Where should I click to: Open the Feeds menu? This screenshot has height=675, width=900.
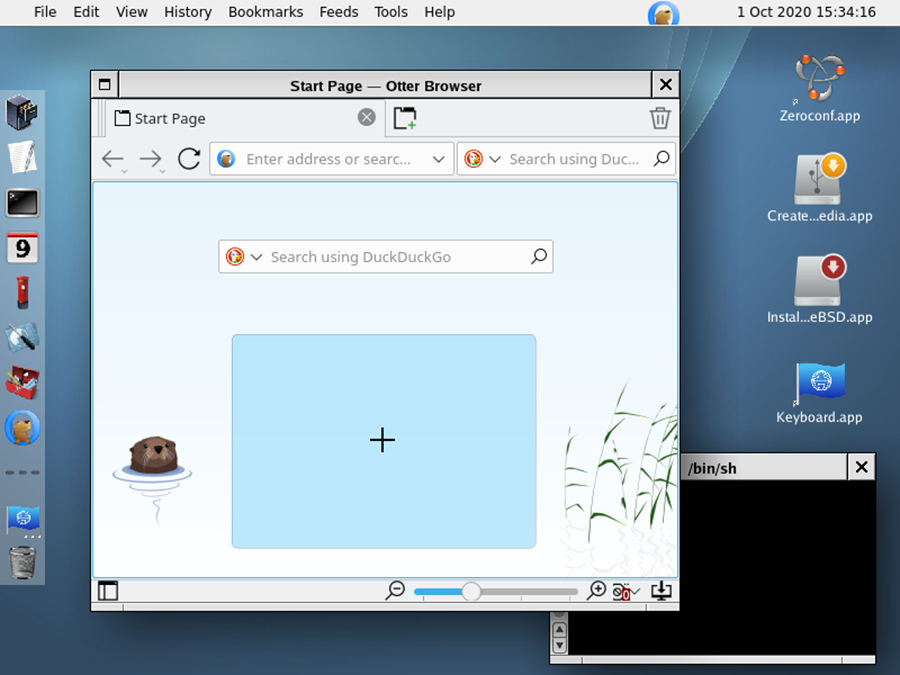(x=339, y=12)
